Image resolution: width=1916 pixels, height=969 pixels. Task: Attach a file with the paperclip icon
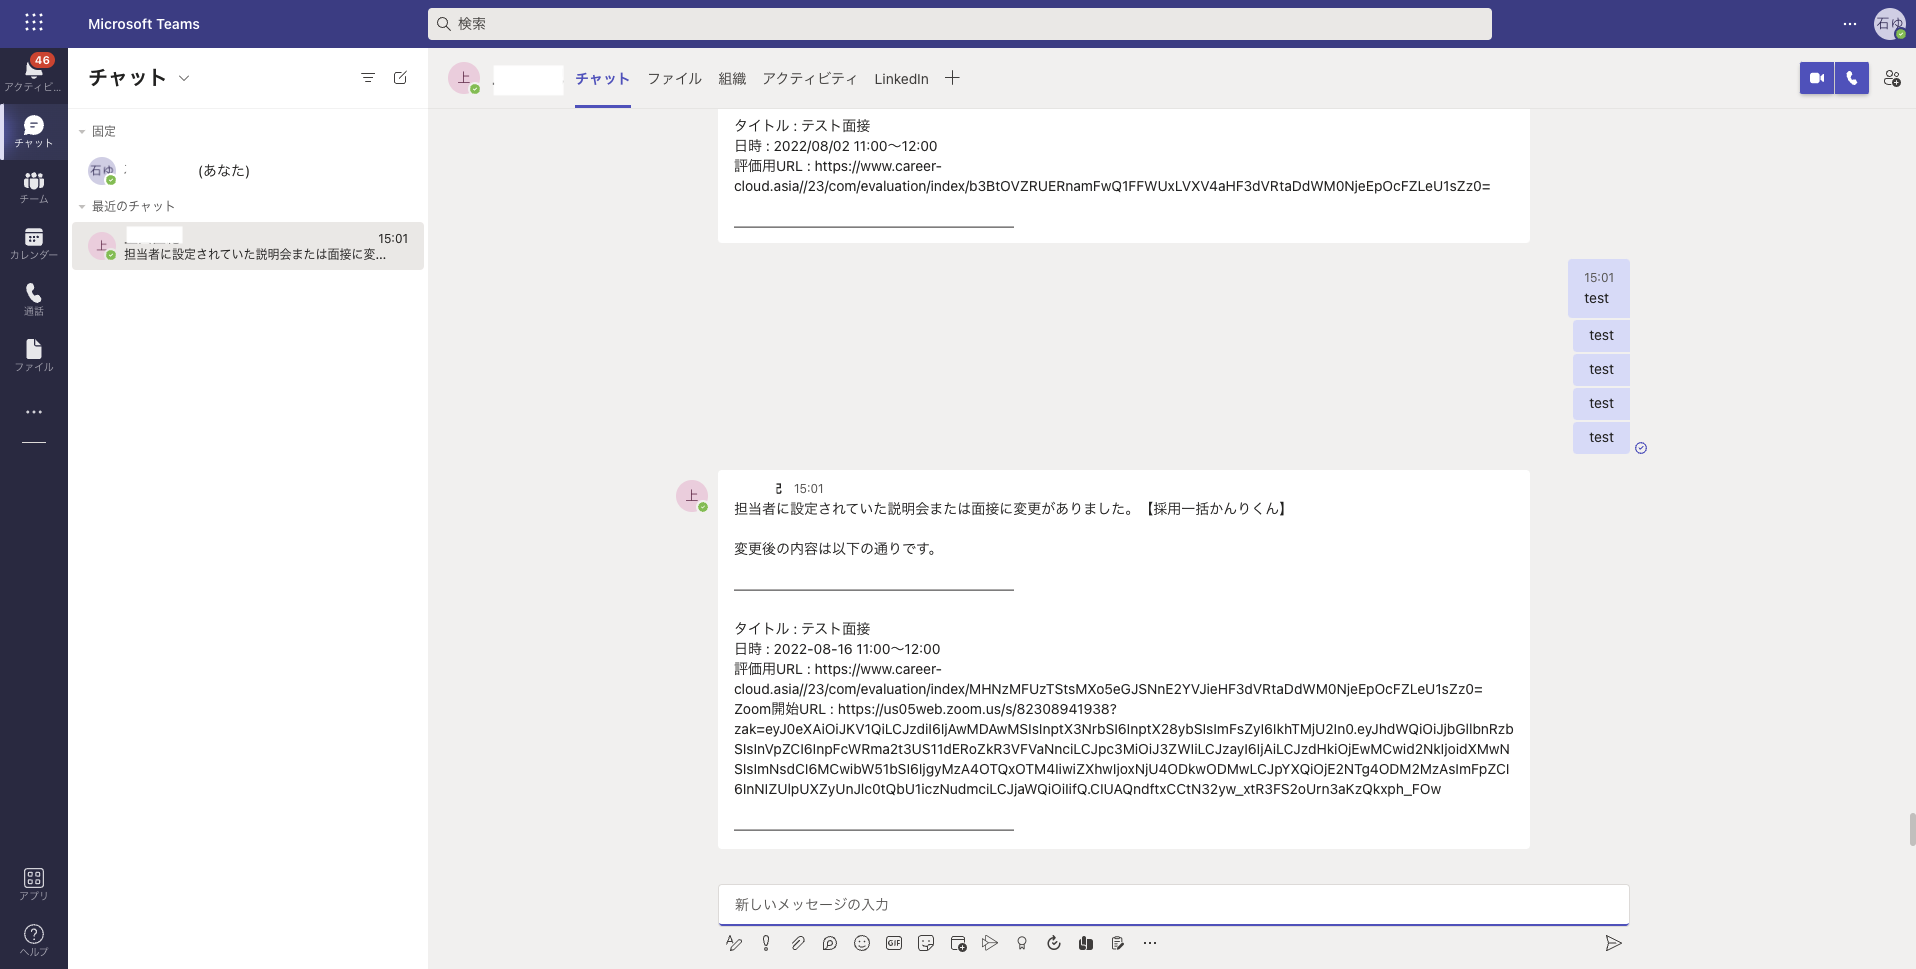point(798,943)
